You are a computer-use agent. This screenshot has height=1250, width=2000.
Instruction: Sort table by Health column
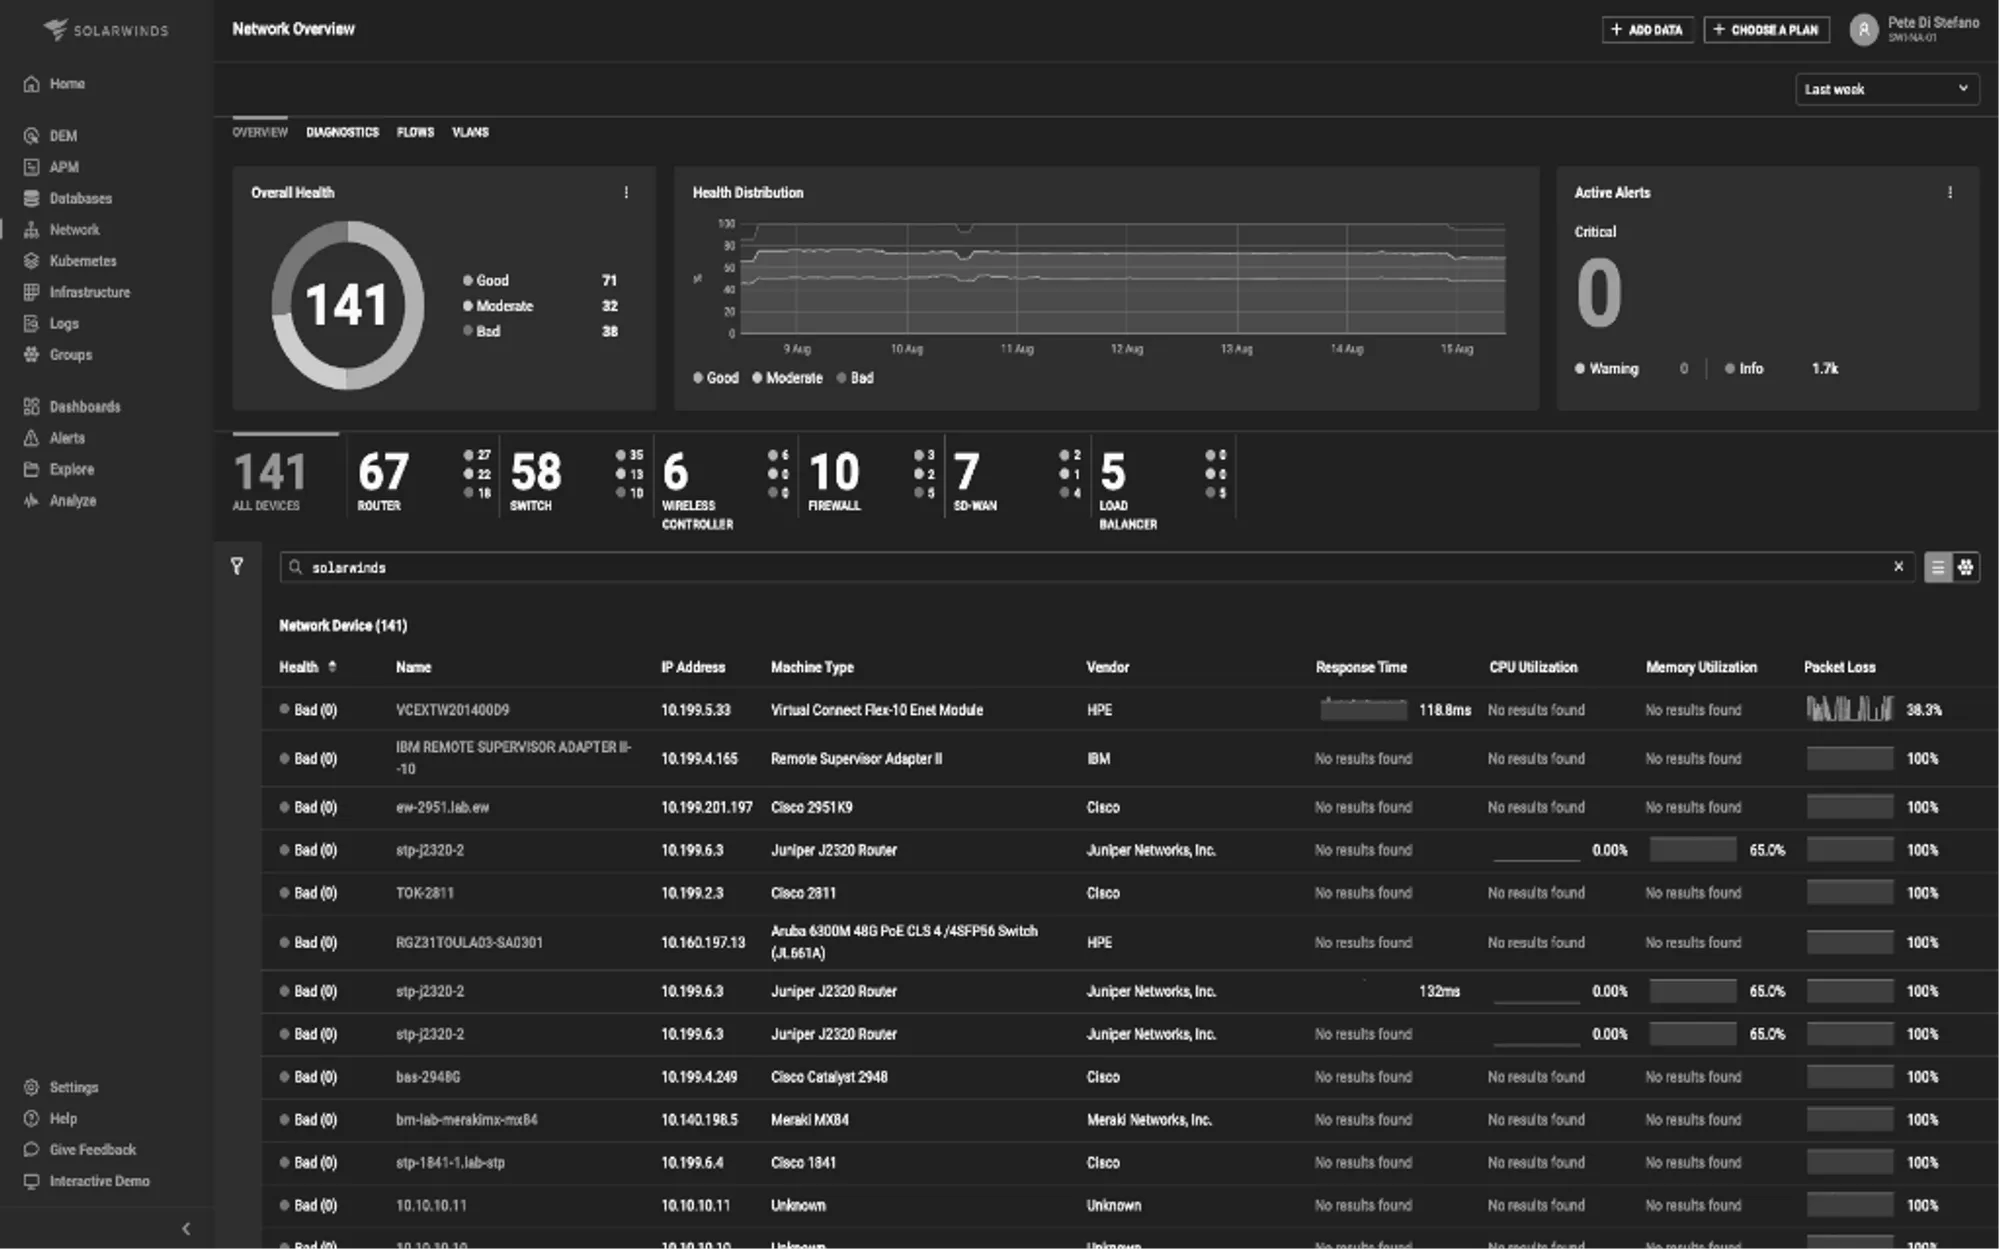[x=307, y=667]
